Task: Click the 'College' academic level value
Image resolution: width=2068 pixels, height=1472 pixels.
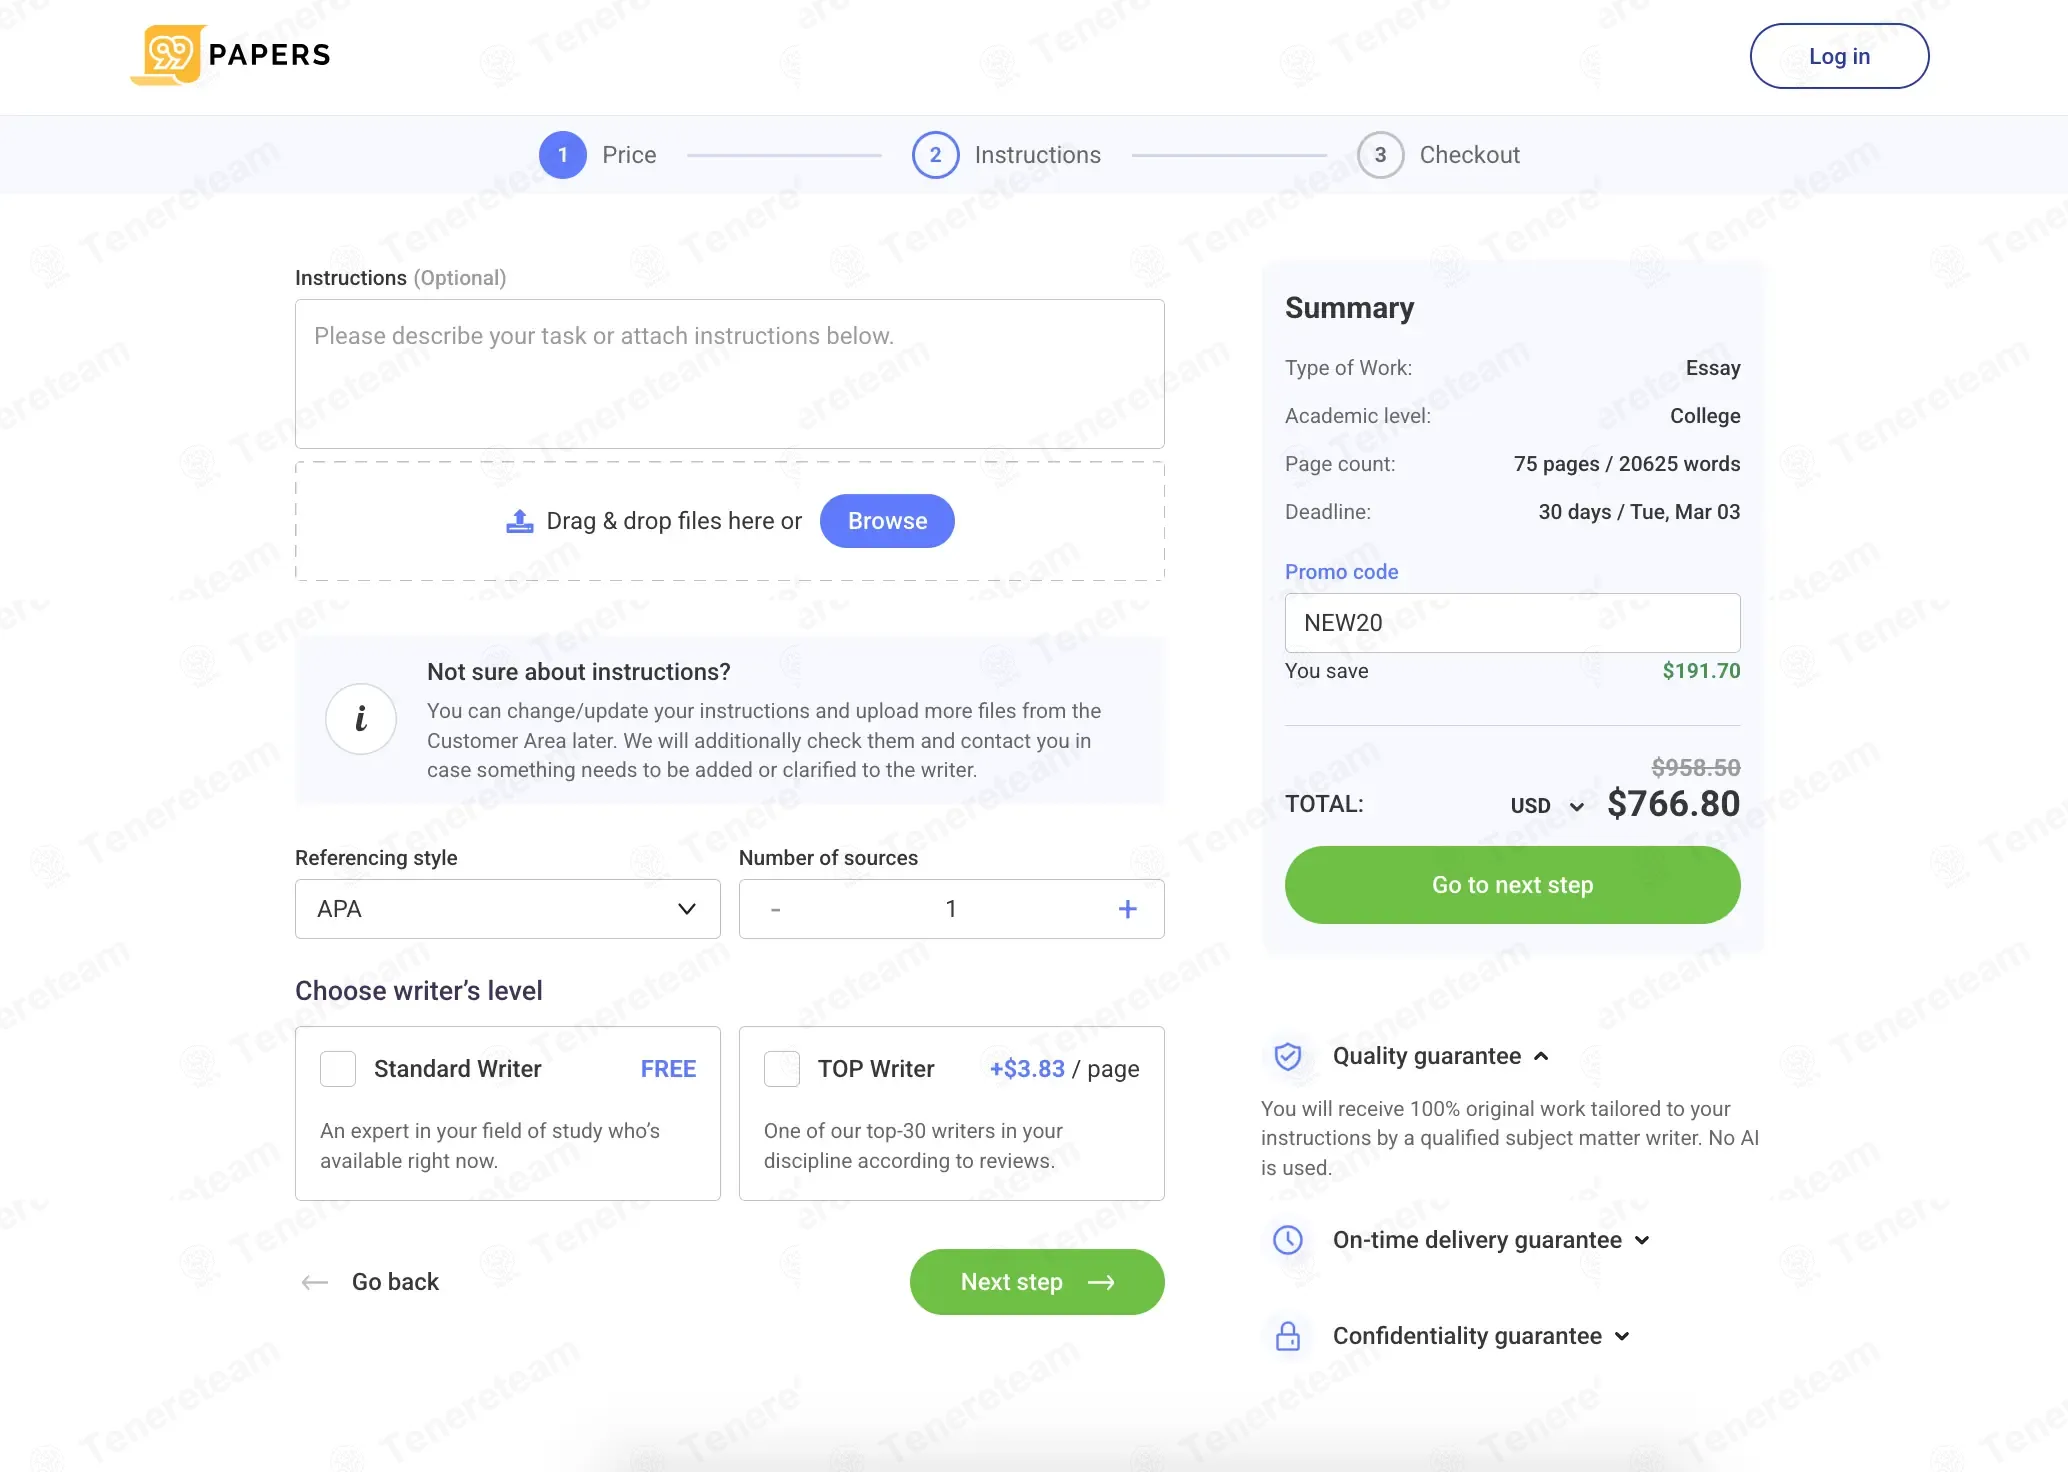Action: [1705, 416]
